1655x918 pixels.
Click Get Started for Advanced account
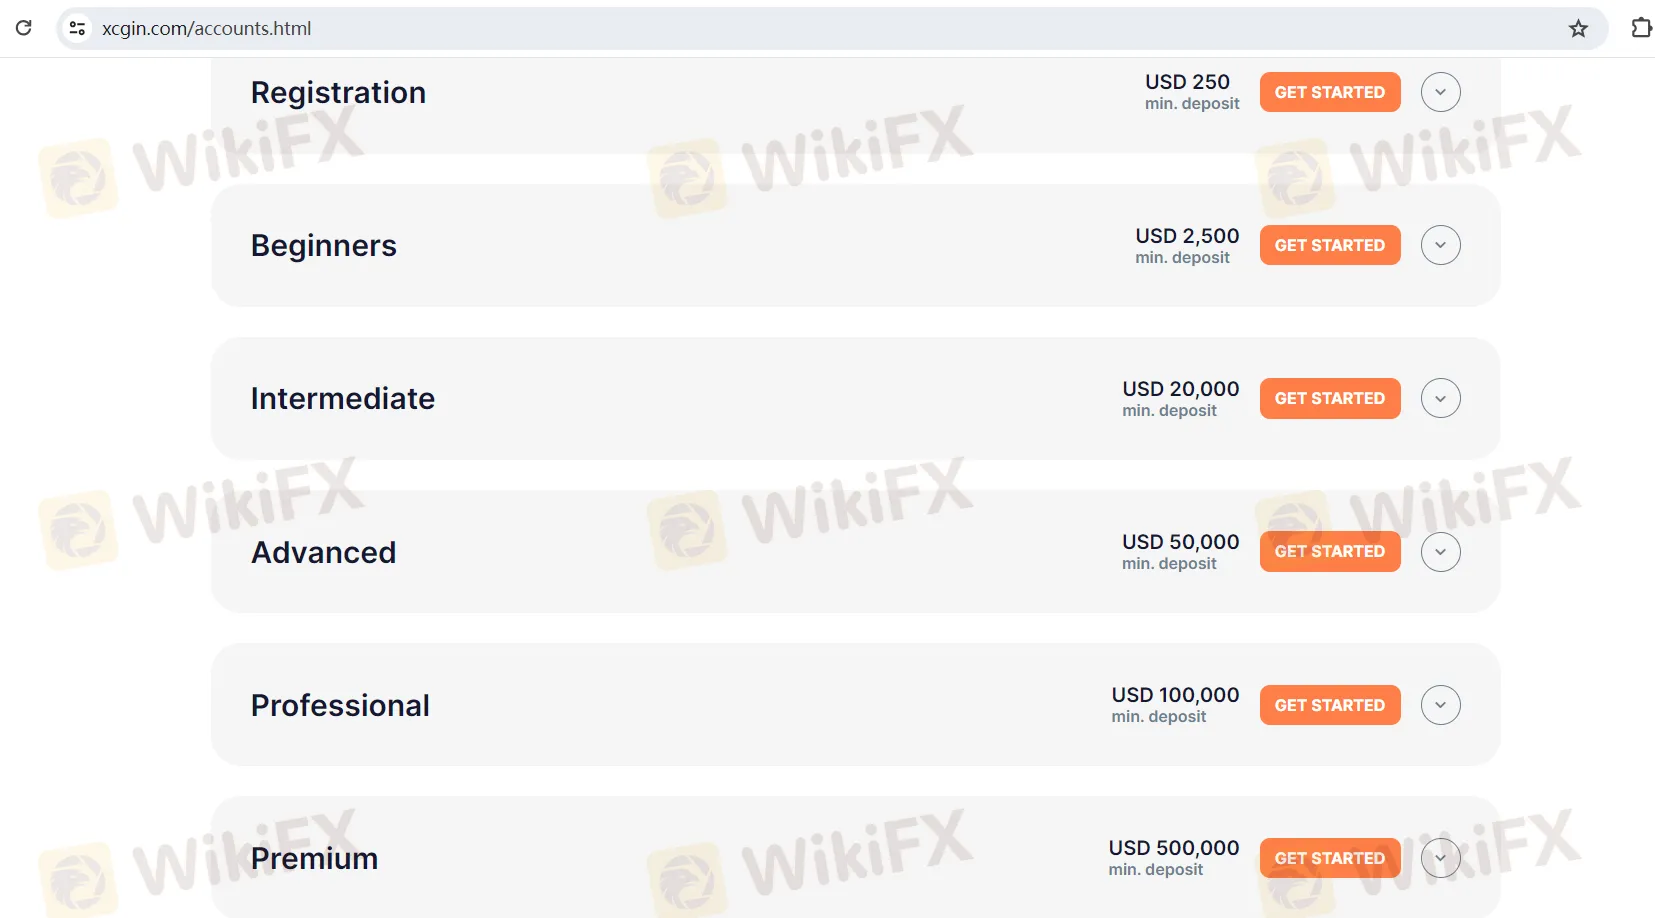(x=1329, y=551)
